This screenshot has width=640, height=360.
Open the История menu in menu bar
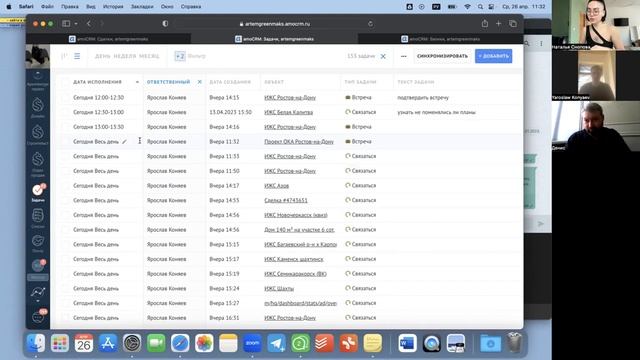pos(113,7)
